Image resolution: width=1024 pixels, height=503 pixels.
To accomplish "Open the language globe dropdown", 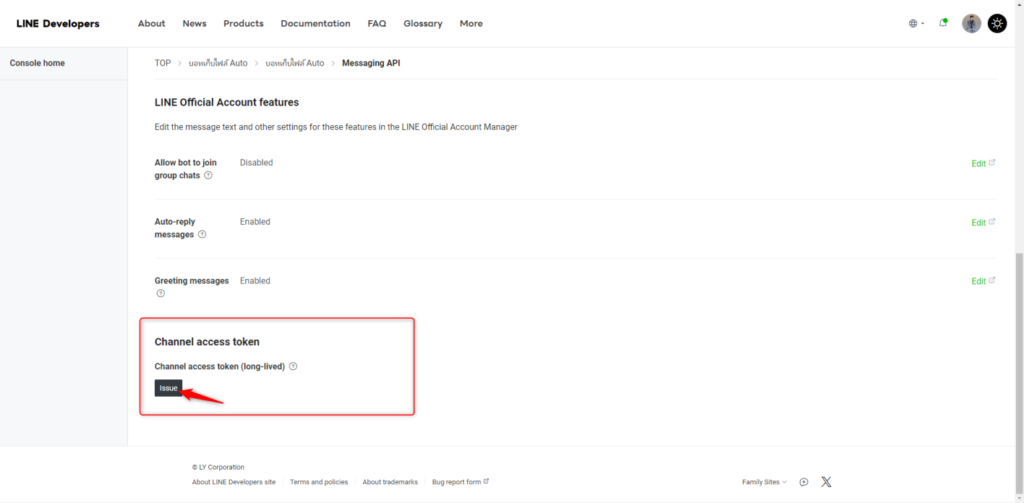I will (916, 23).
